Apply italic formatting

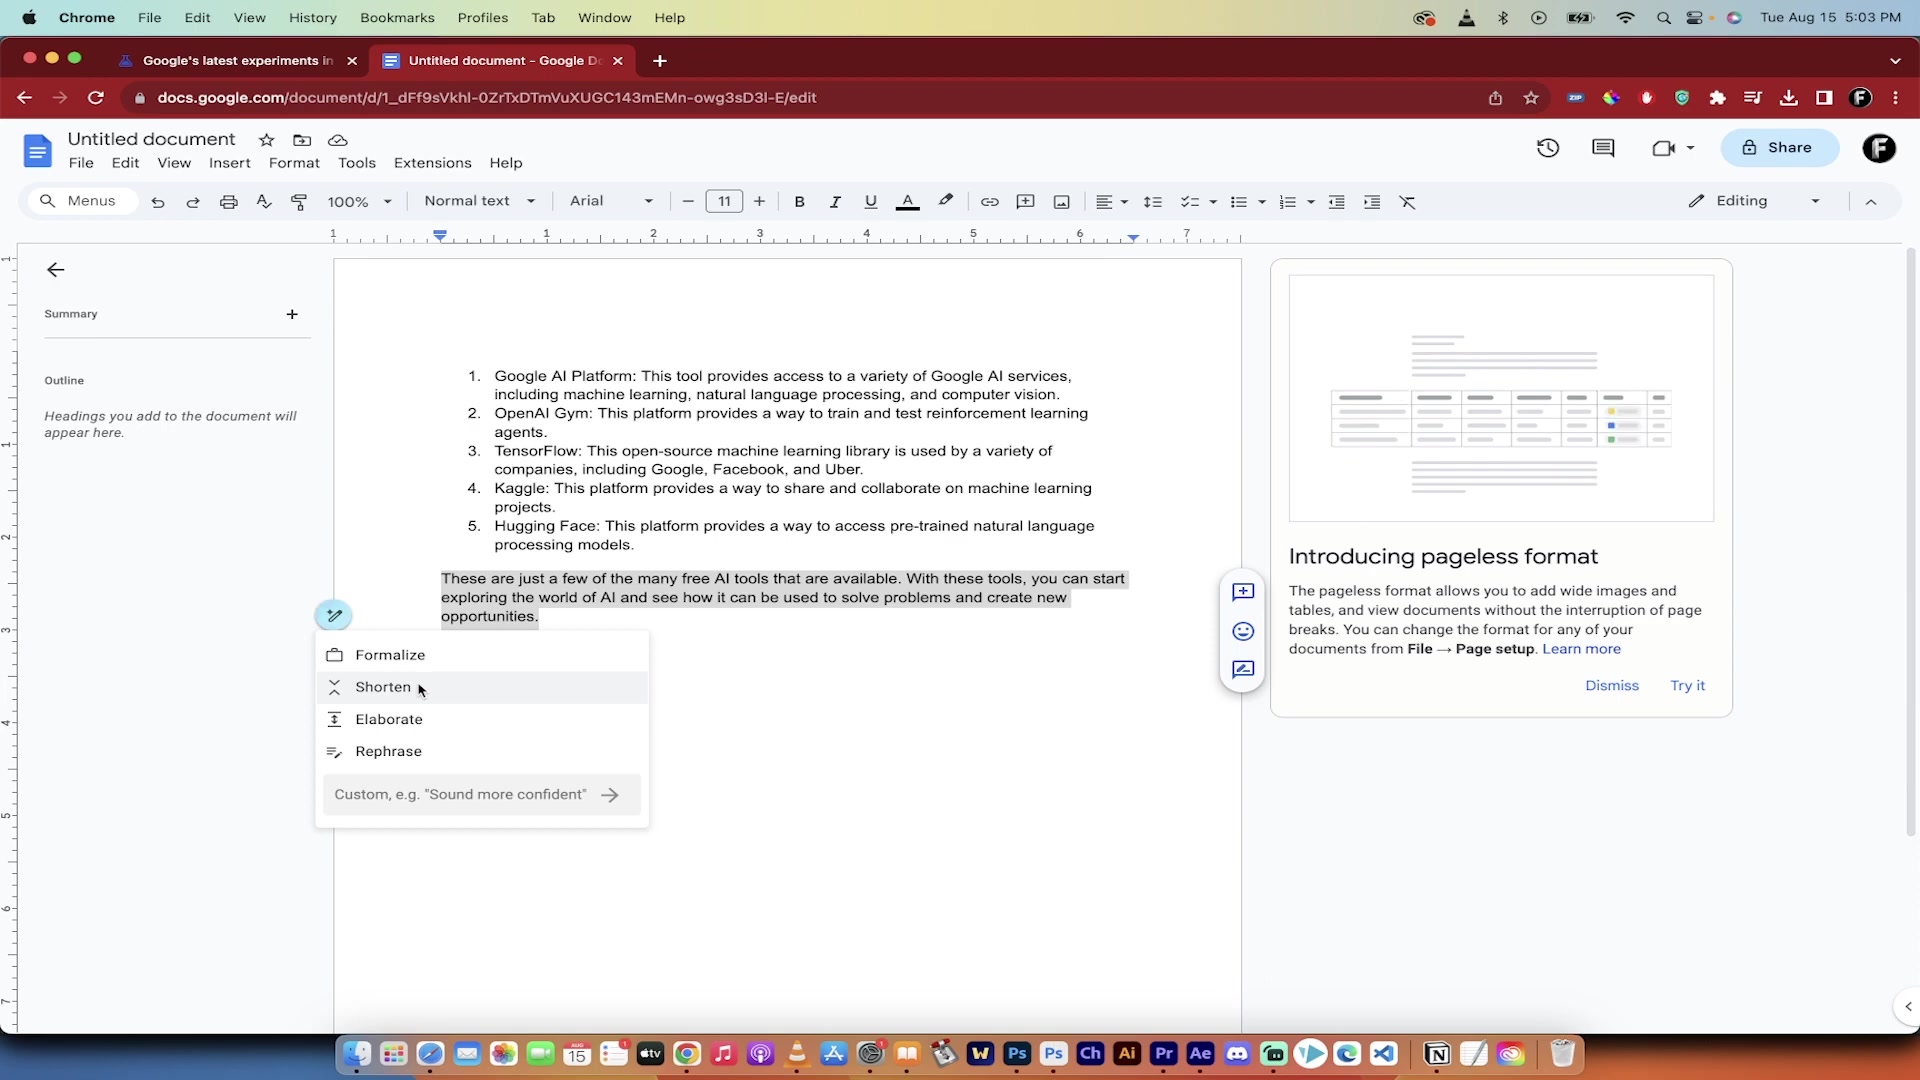(835, 201)
